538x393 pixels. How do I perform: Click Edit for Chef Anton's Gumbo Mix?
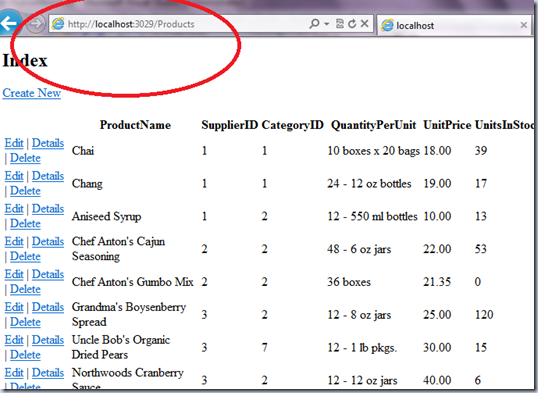pos(14,275)
